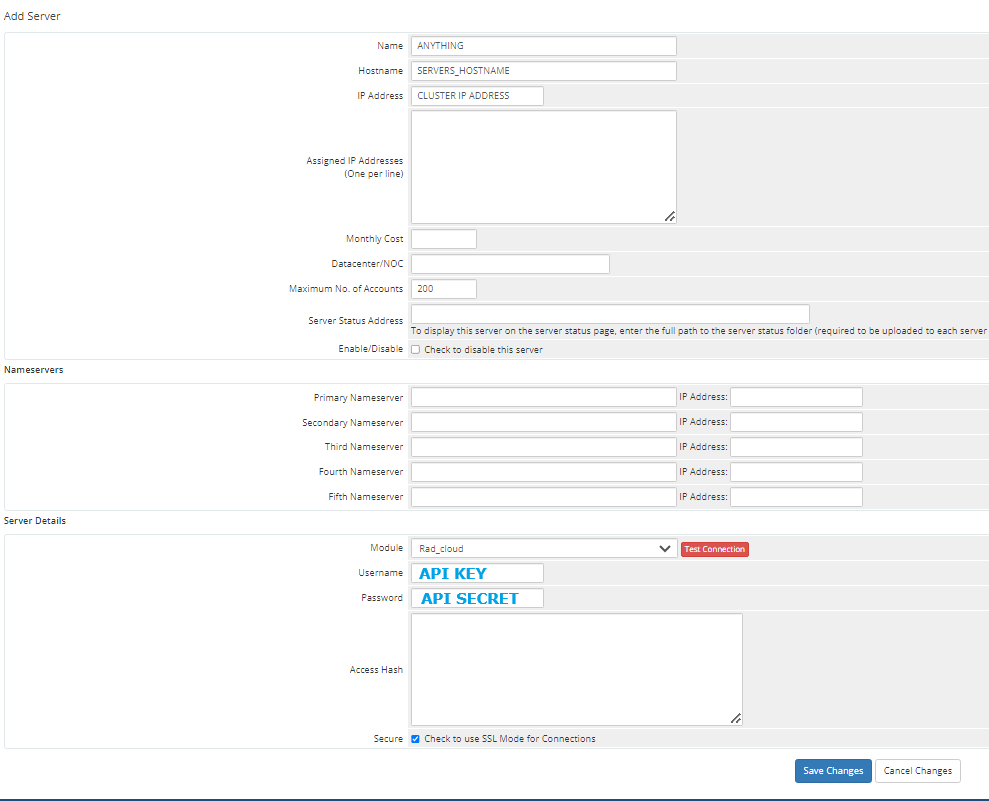
Task: Click the Nameservers section heading
Action: point(33,370)
